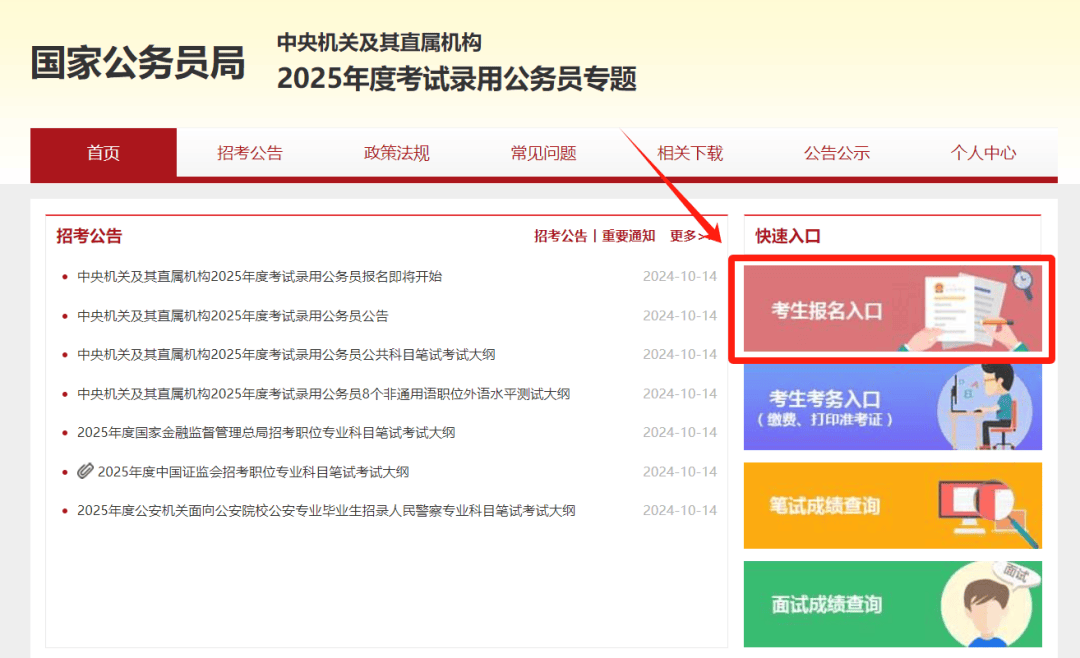Switch to the 招考公告 navigation tab

tap(250, 153)
